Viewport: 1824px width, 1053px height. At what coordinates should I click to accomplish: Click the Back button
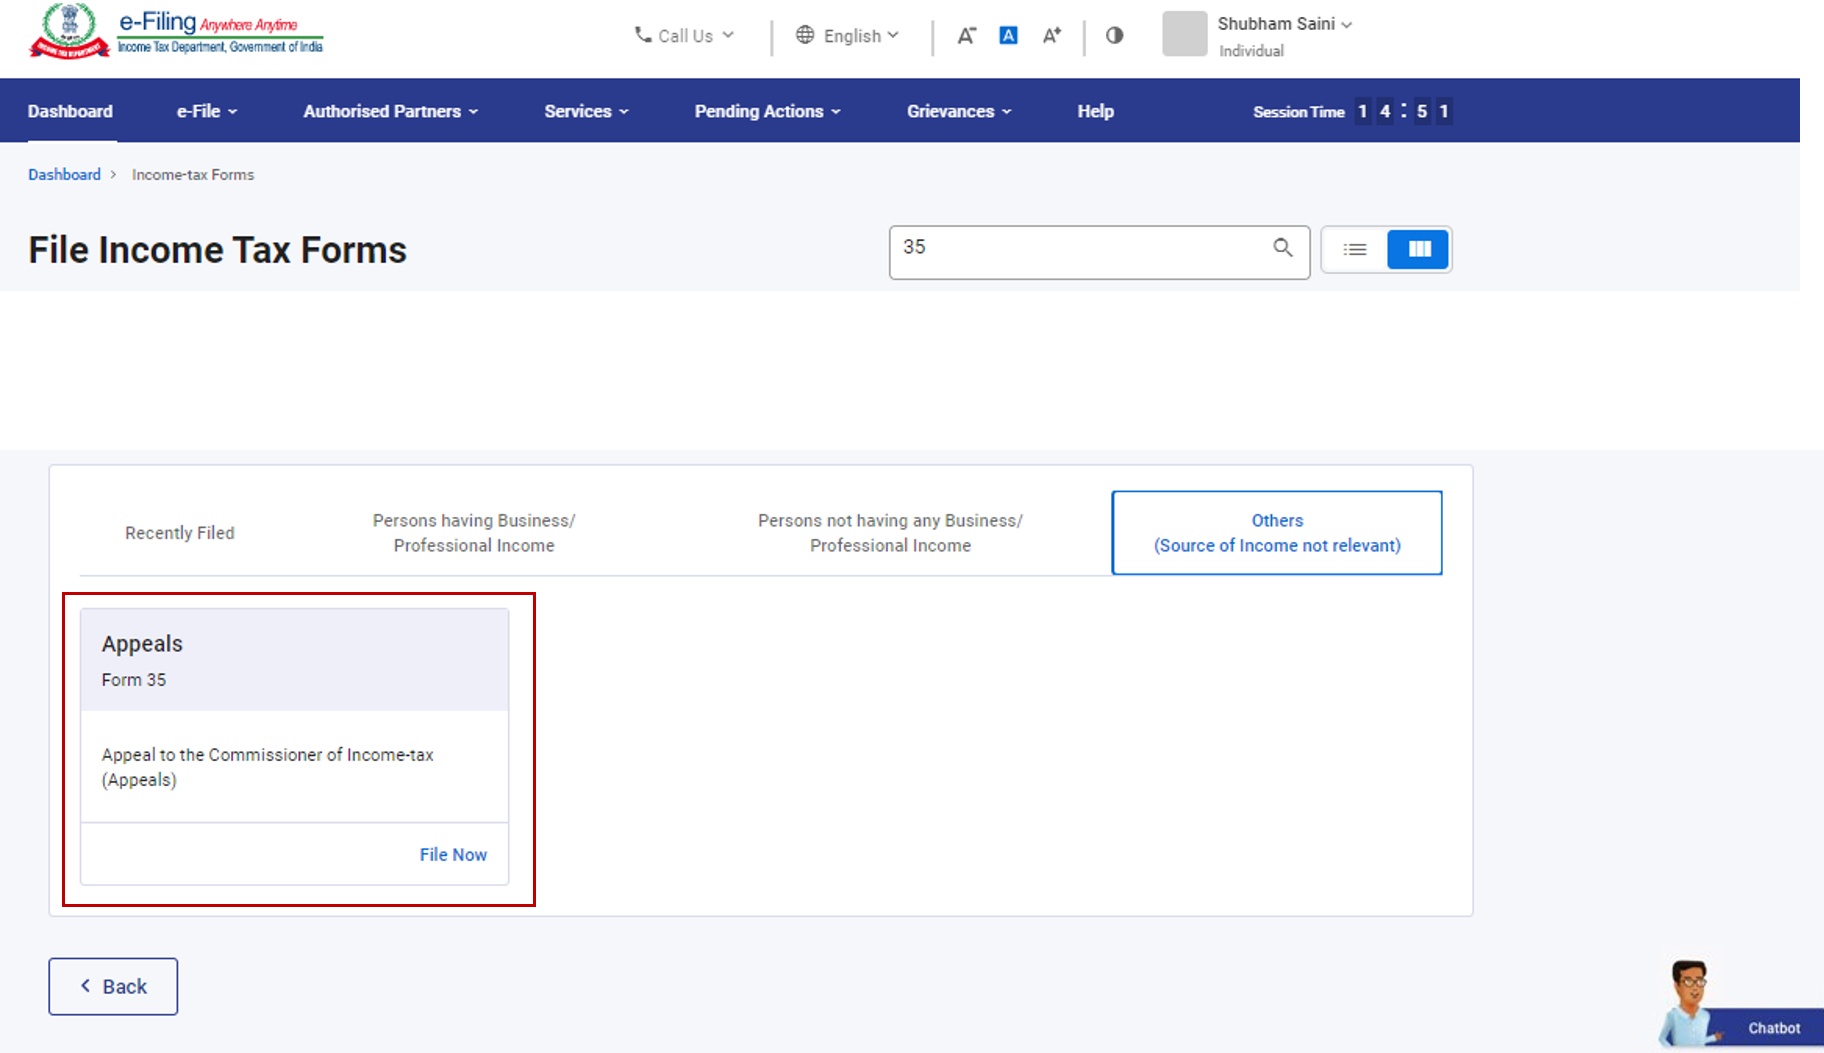[113, 987]
